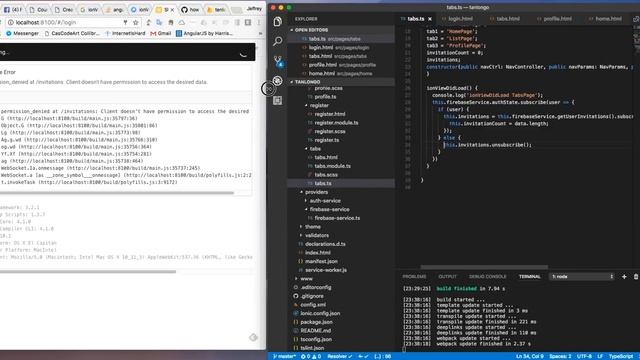This screenshot has width=640, height=360.
Task: Open declarations.d.ts in file tree
Action: [325, 244]
